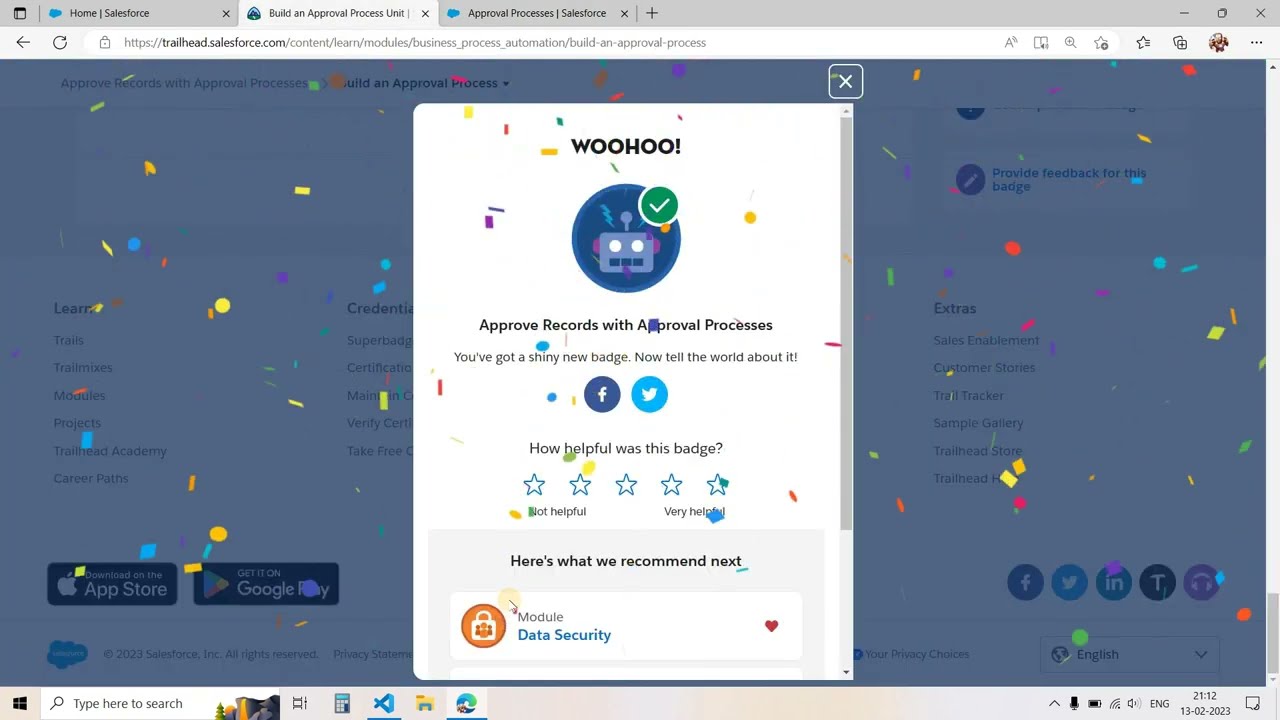Go back in browser
Screen dimensions: 1280x720
click(23, 42)
